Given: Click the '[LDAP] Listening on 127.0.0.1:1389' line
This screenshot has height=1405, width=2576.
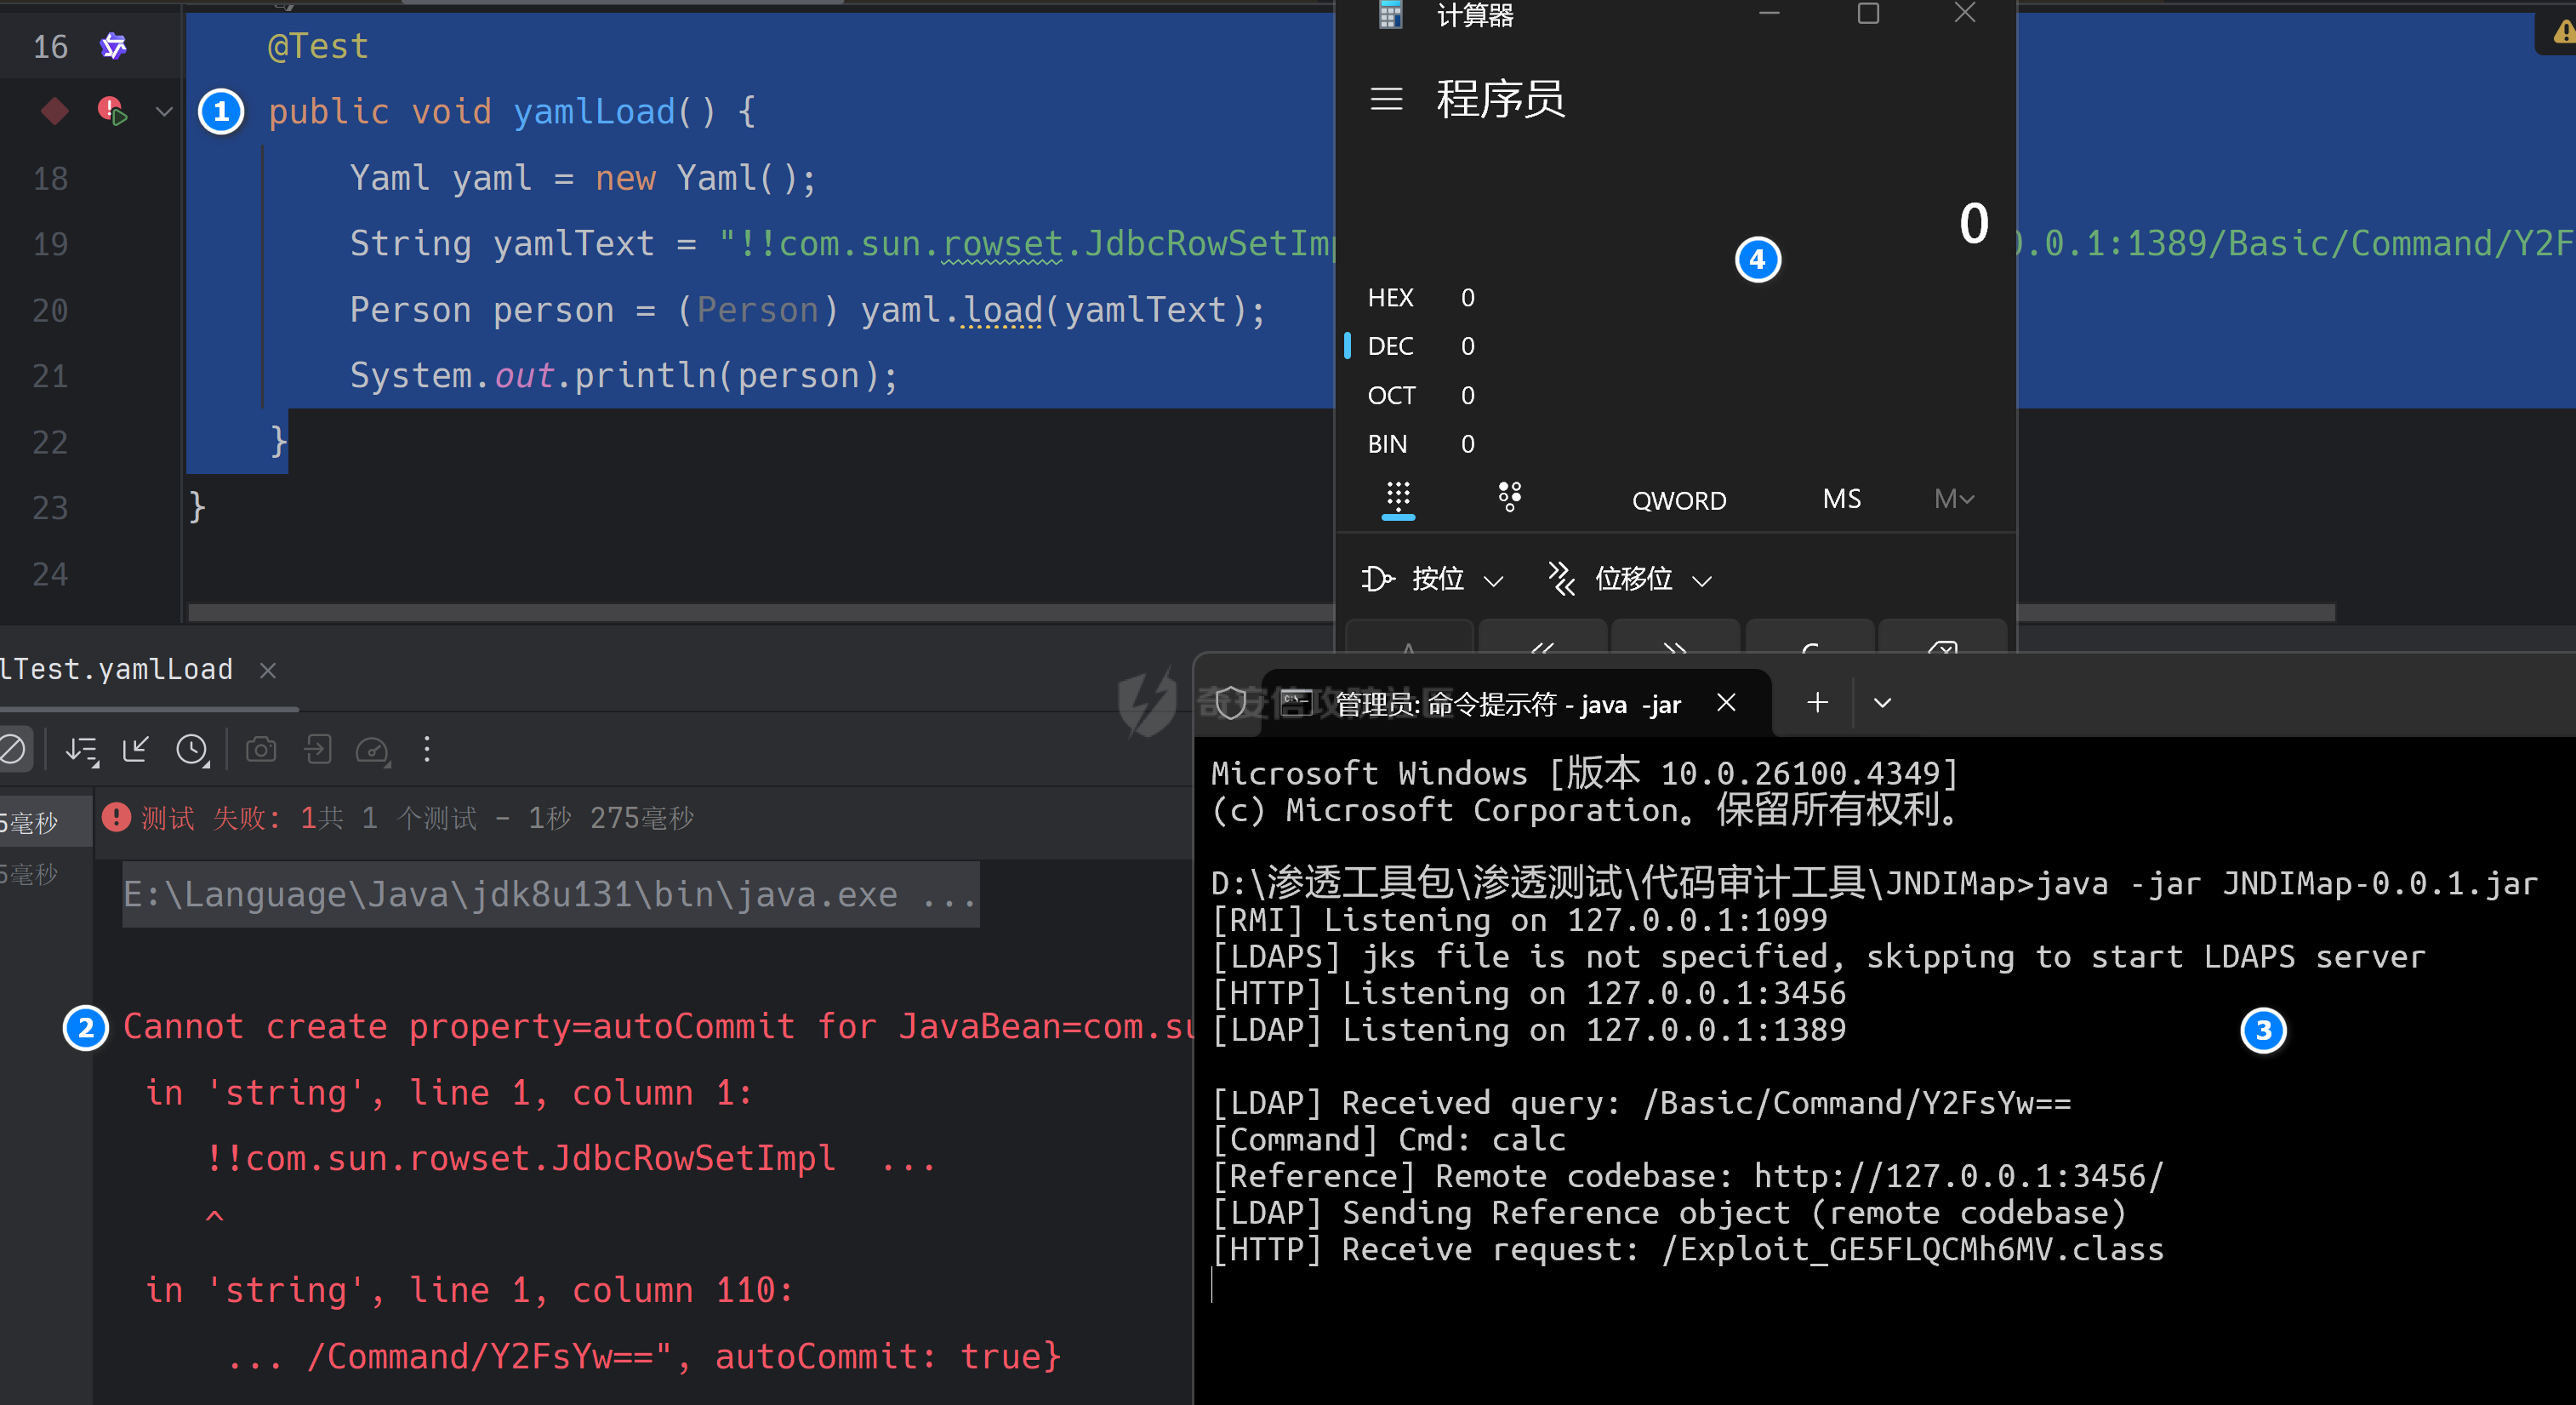Looking at the screenshot, I should [1528, 1029].
